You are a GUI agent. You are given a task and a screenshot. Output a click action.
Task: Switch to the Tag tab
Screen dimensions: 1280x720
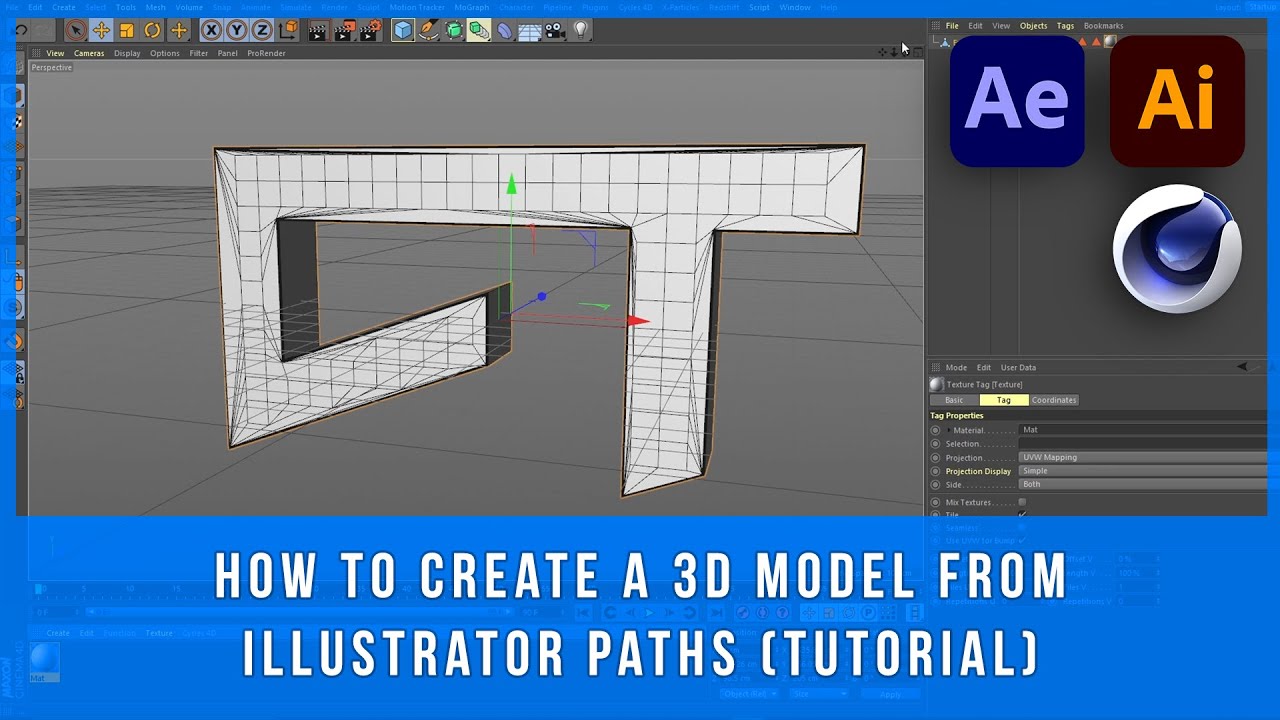coord(1003,400)
